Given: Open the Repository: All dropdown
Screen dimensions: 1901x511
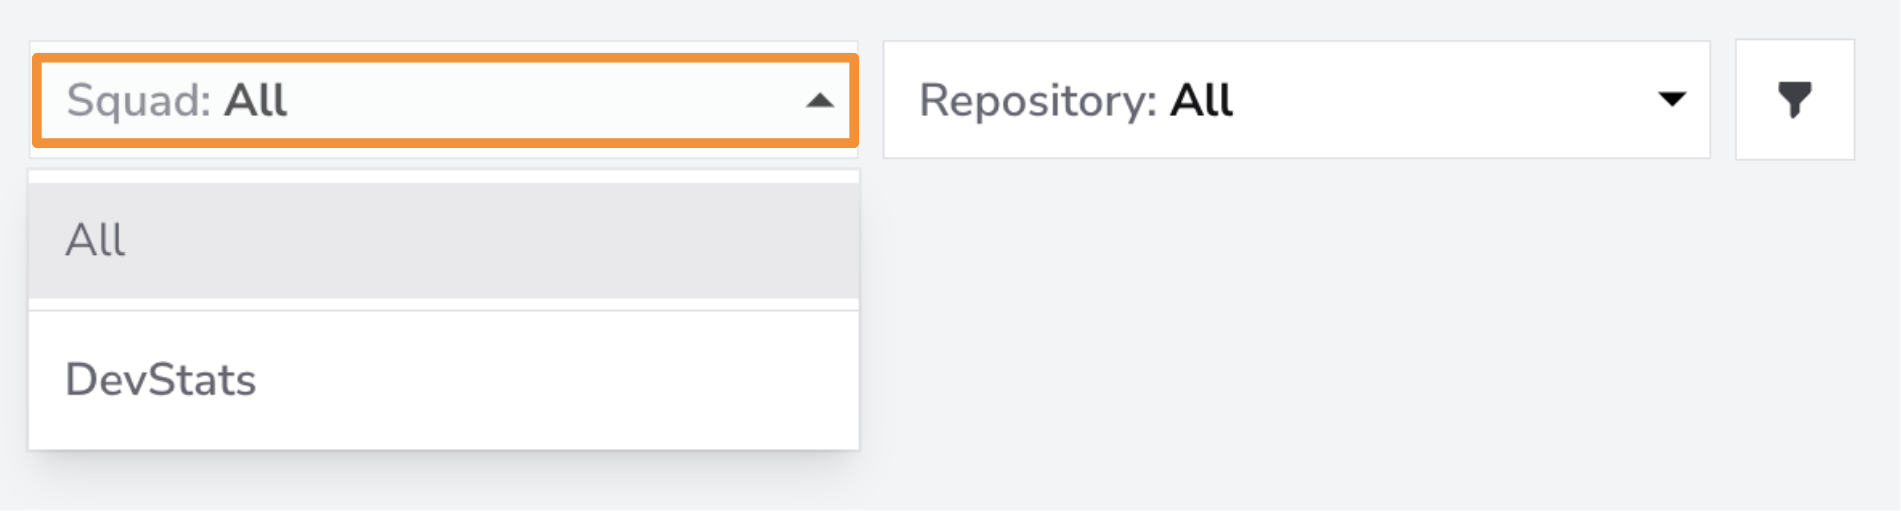Looking at the screenshot, I should click(1297, 99).
